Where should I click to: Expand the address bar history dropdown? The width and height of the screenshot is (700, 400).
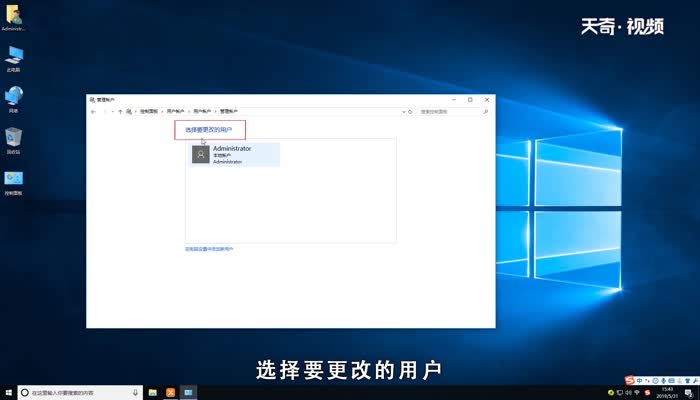click(x=404, y=112)
